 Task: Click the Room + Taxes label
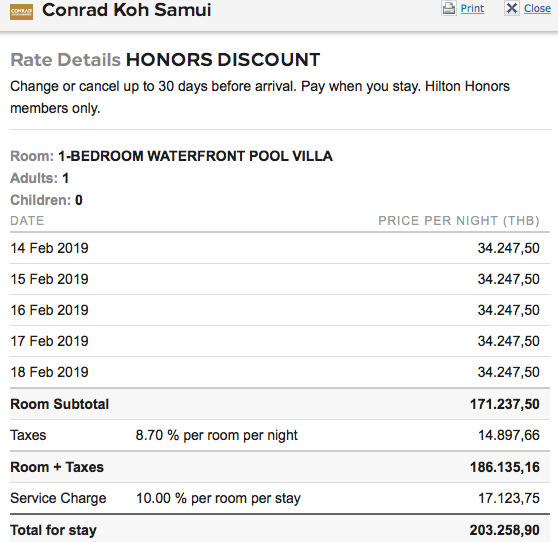[x=57, y=467]
